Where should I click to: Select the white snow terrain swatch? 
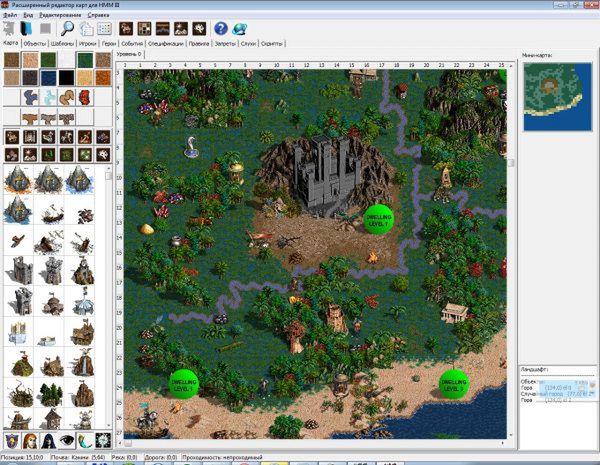click(x=67, y=60)
